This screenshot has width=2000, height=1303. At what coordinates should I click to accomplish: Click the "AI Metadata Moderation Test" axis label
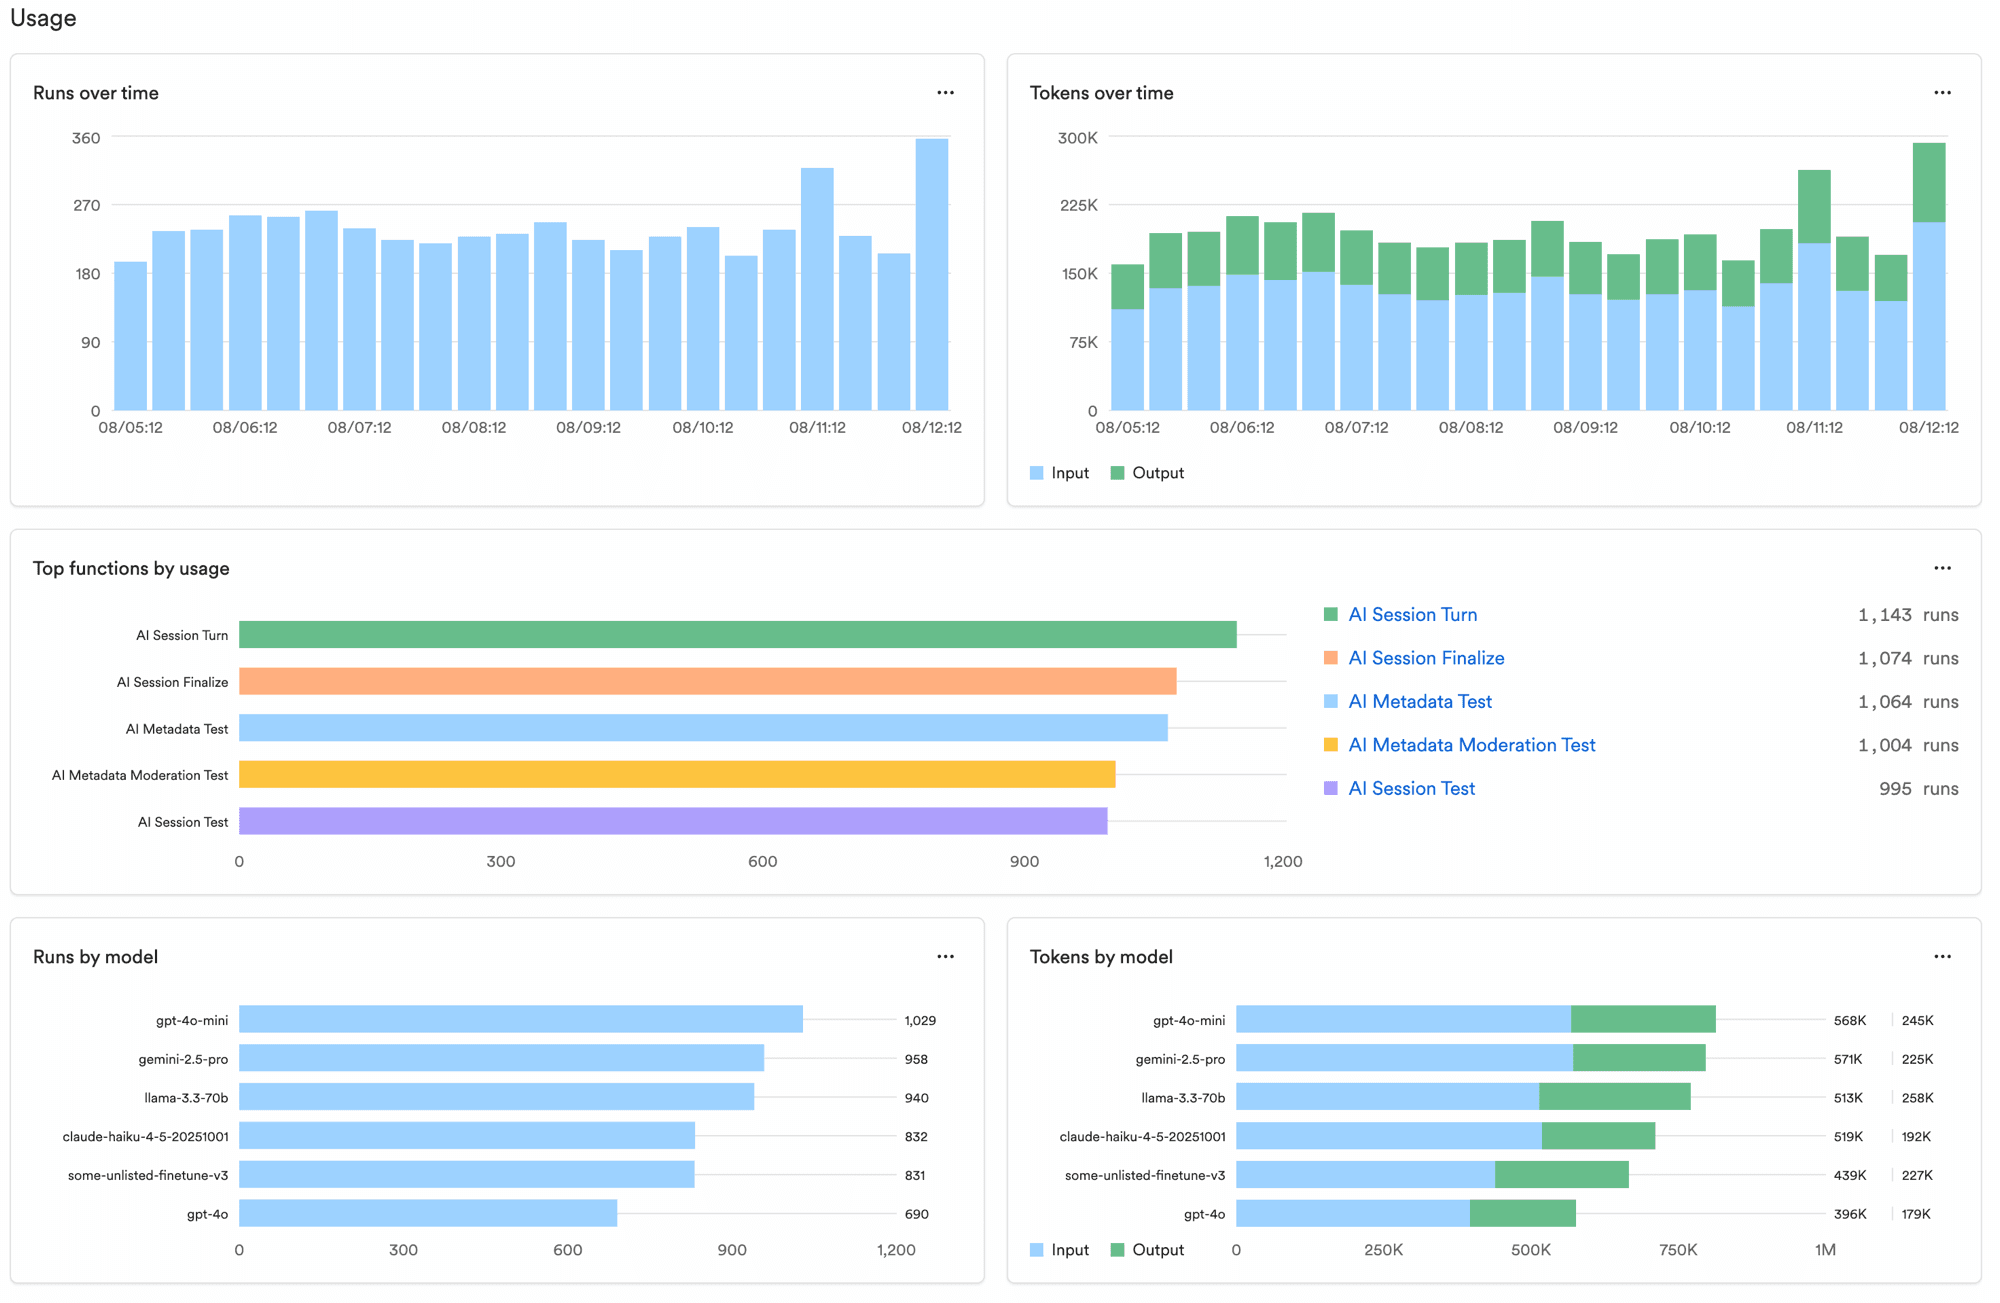tap(140, 775)
